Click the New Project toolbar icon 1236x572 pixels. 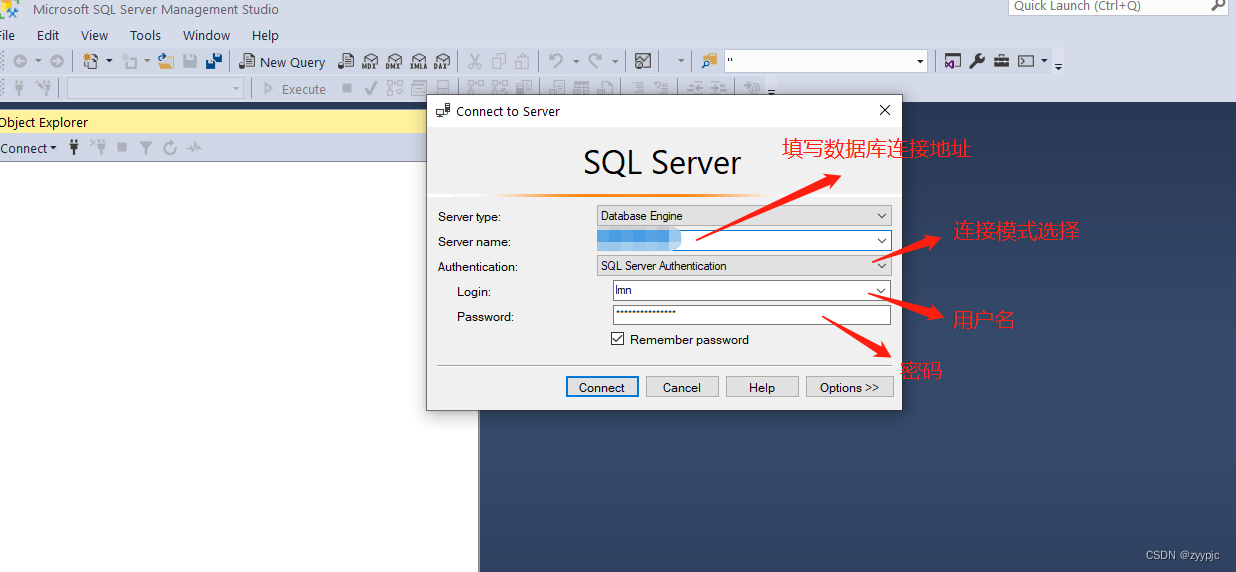(90, 61)
